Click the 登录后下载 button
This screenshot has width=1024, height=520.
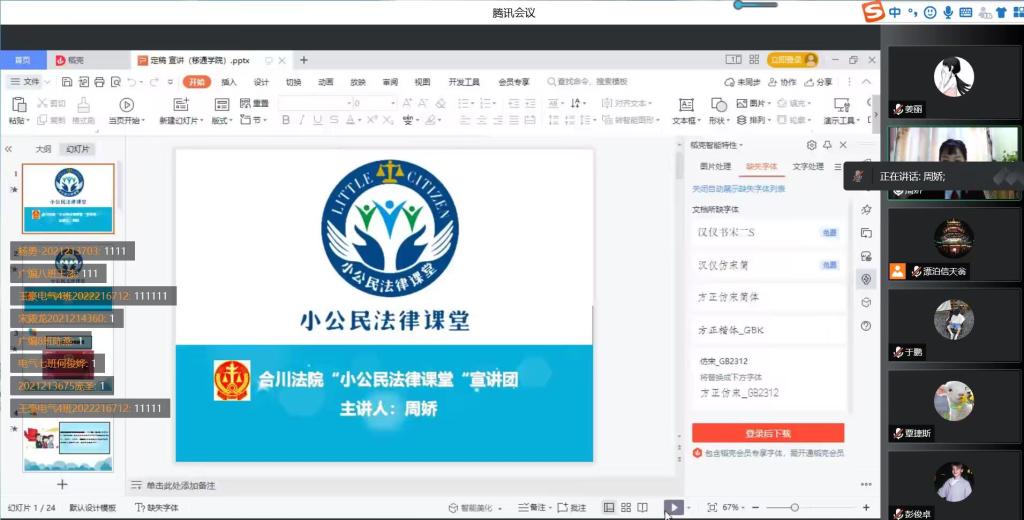click(767, 433)
